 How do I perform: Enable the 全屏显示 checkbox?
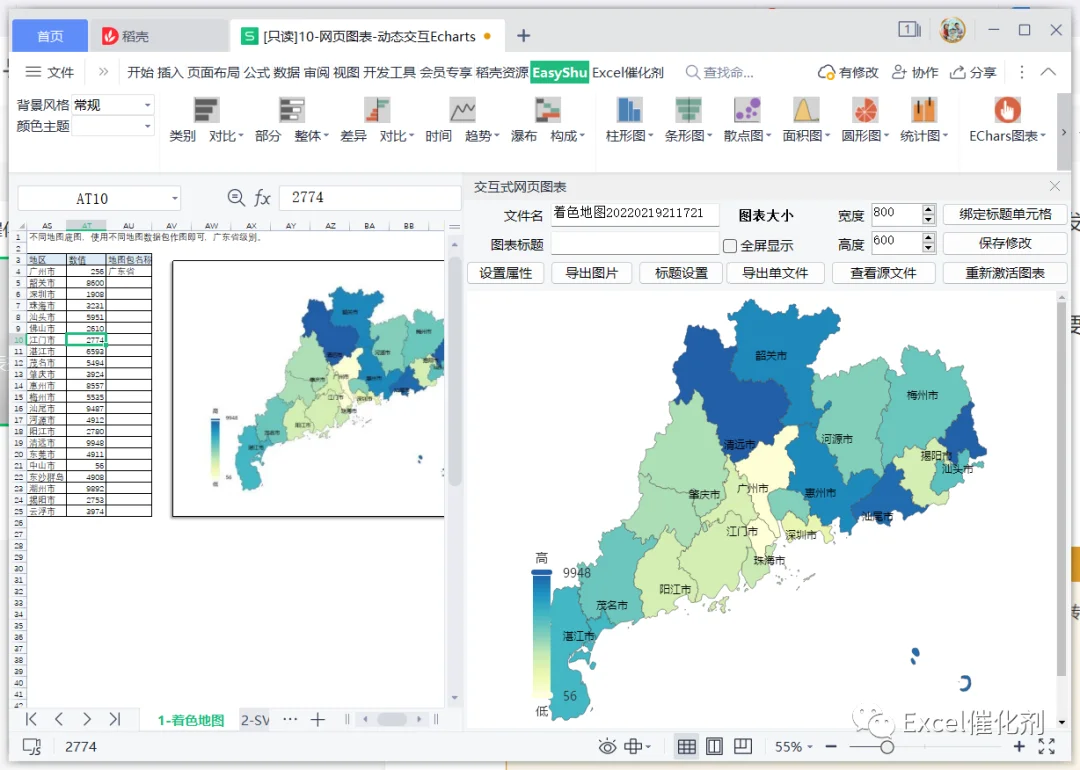click(730, 246)
